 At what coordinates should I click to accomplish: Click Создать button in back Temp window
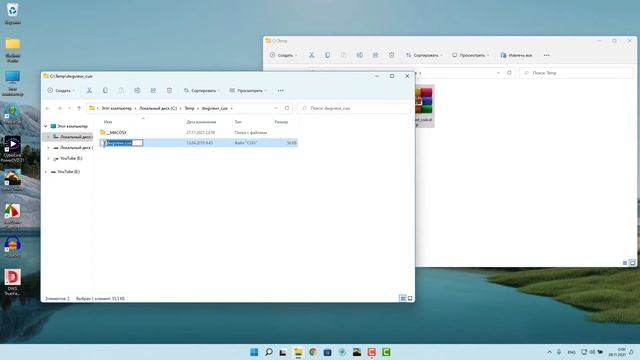point(283,55)
